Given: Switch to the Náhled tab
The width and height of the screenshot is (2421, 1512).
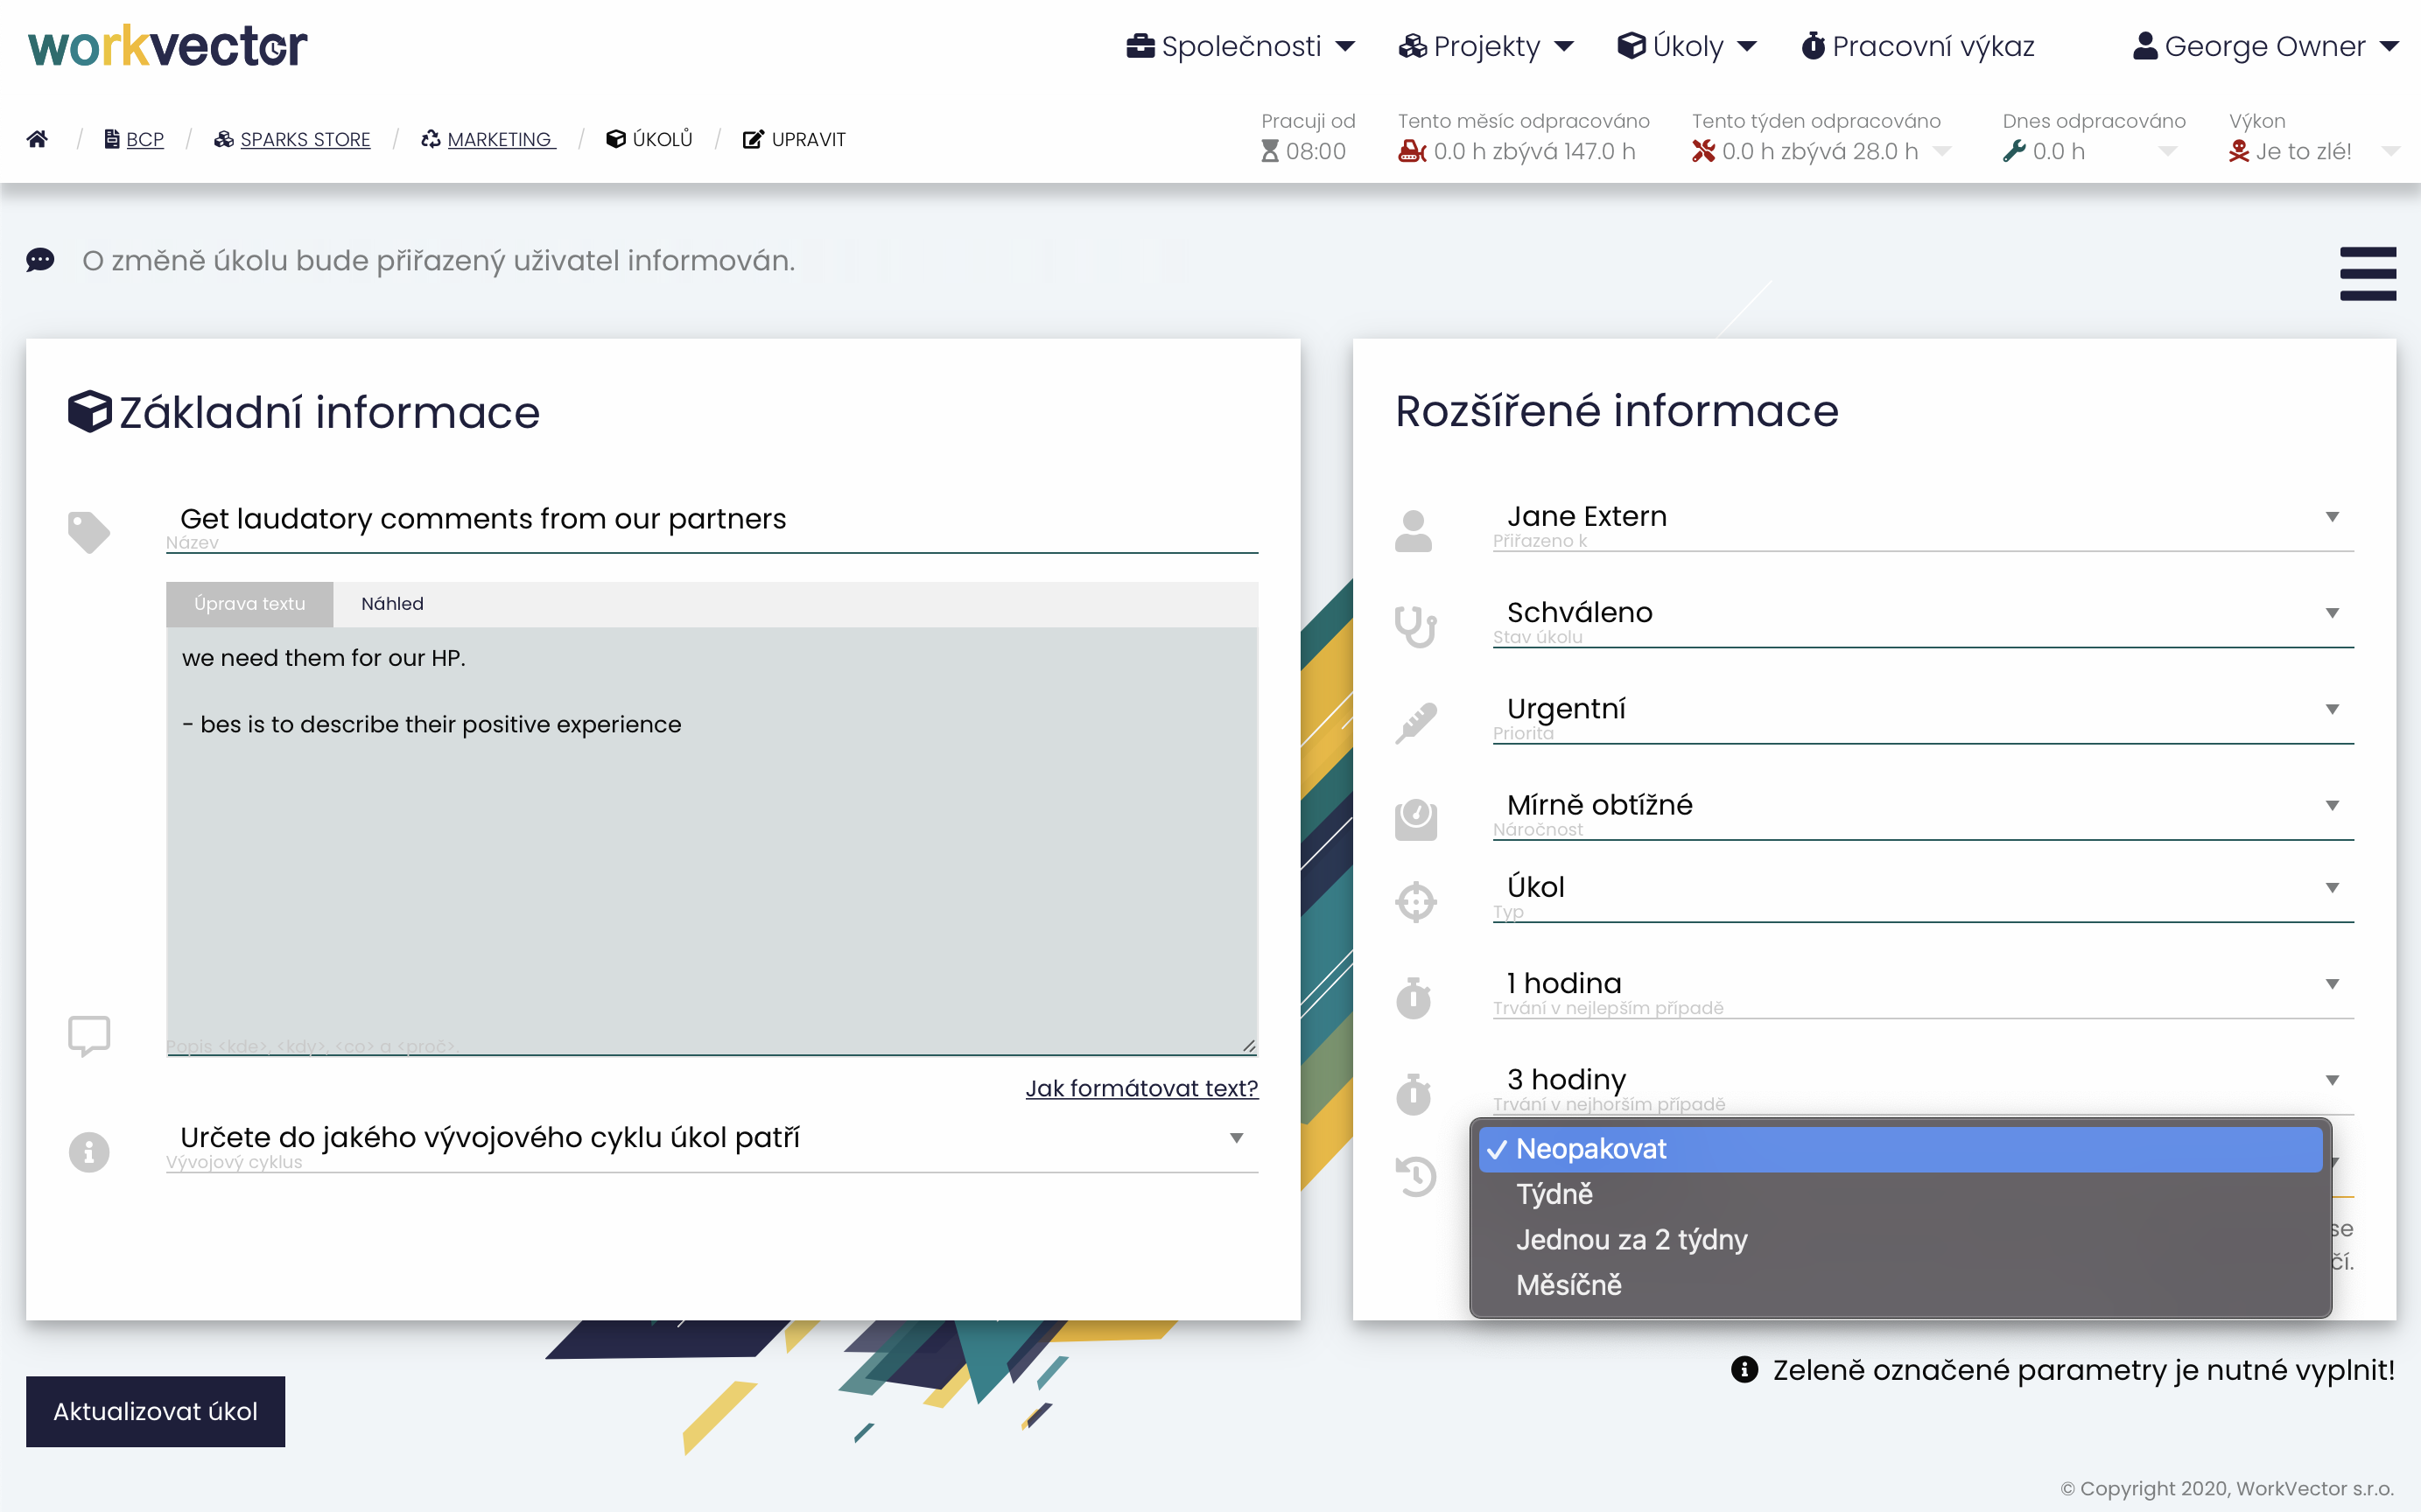Looking at the screenshot, I should [392, 604].
